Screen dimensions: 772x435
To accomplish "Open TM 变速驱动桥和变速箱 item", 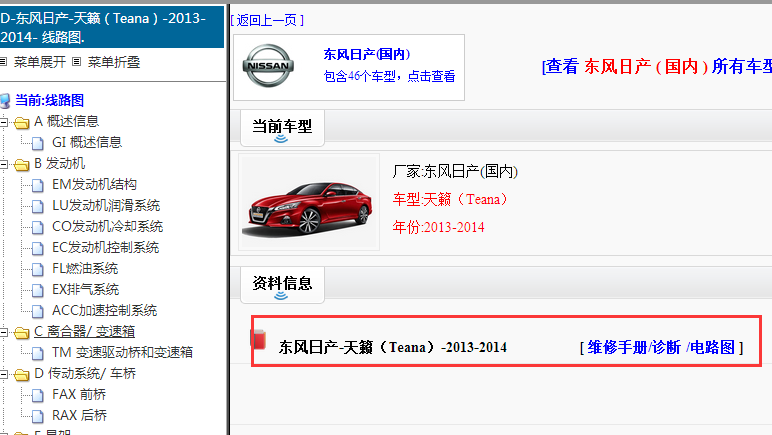I will (x=122, y=352).
